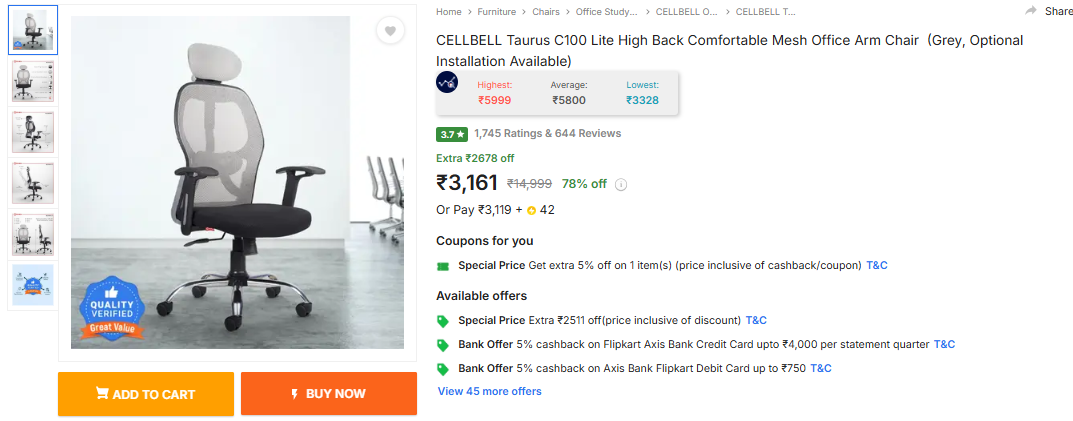The image size is (1073, 421).
Task: Add chair to wishlist with heart icon
Action: pyautogui.click(x=391, y=31)
